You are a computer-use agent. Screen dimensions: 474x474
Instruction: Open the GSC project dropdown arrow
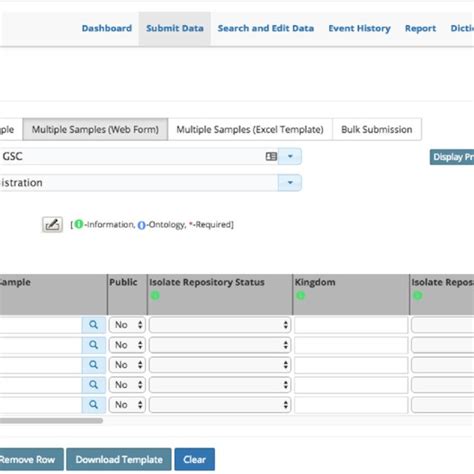coord(290,156)
